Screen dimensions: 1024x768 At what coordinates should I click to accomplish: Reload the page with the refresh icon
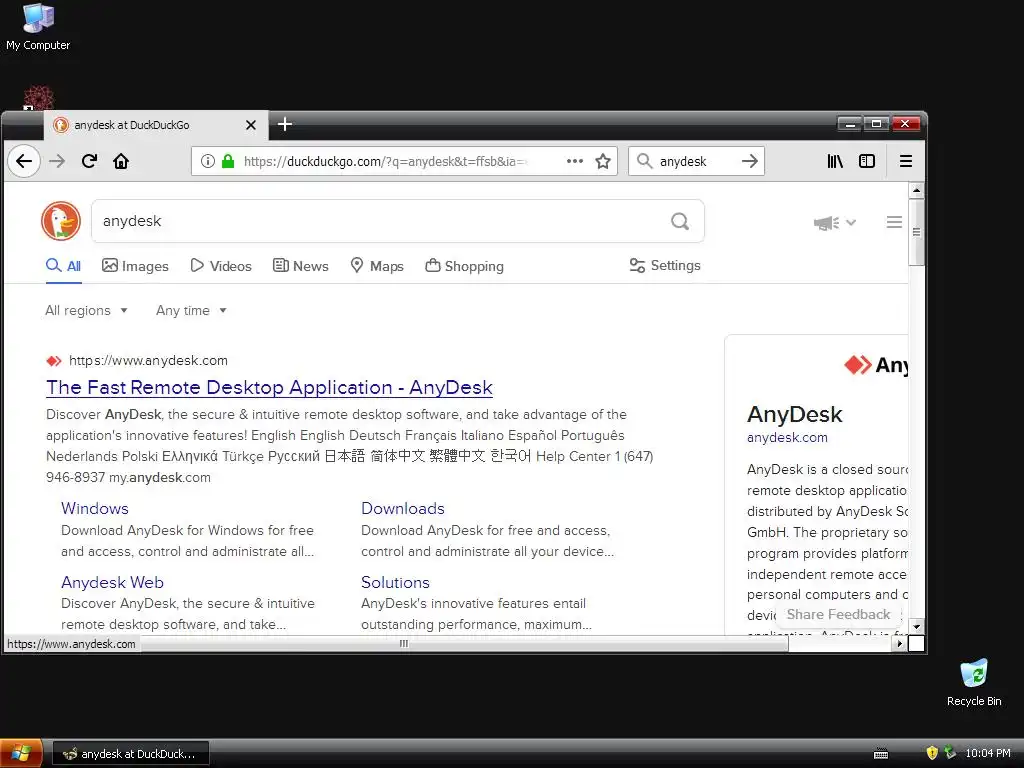point(89,161)
